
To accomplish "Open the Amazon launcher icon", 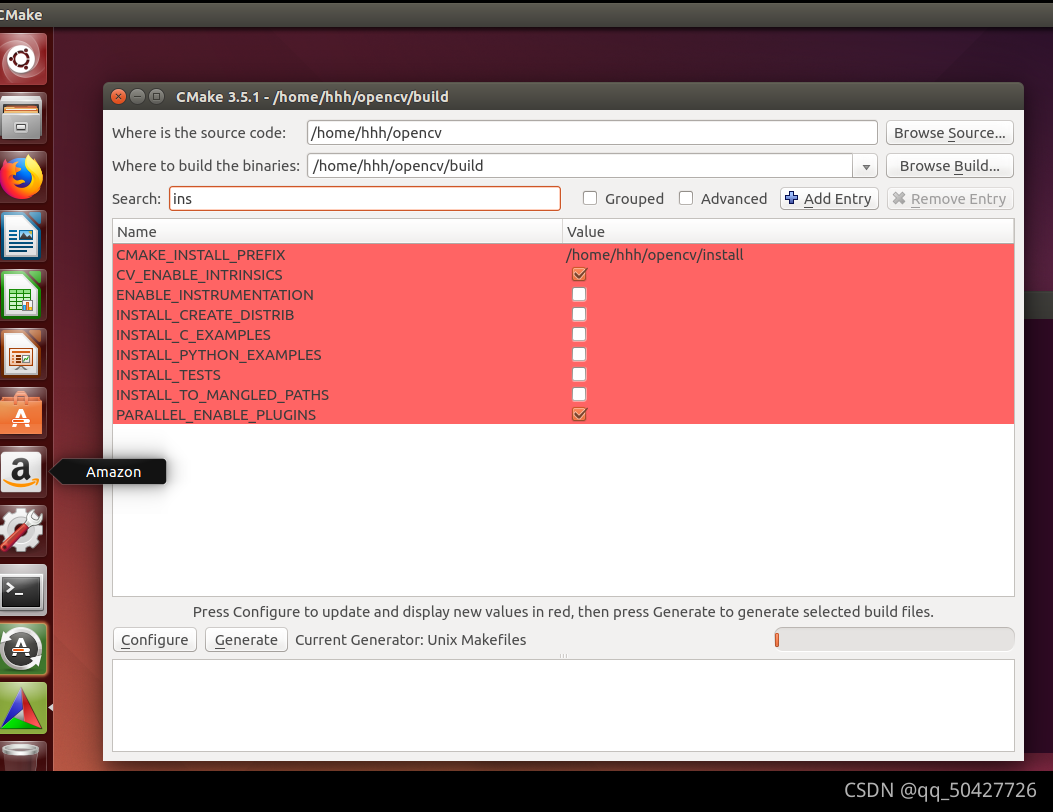I will point(22,472).
